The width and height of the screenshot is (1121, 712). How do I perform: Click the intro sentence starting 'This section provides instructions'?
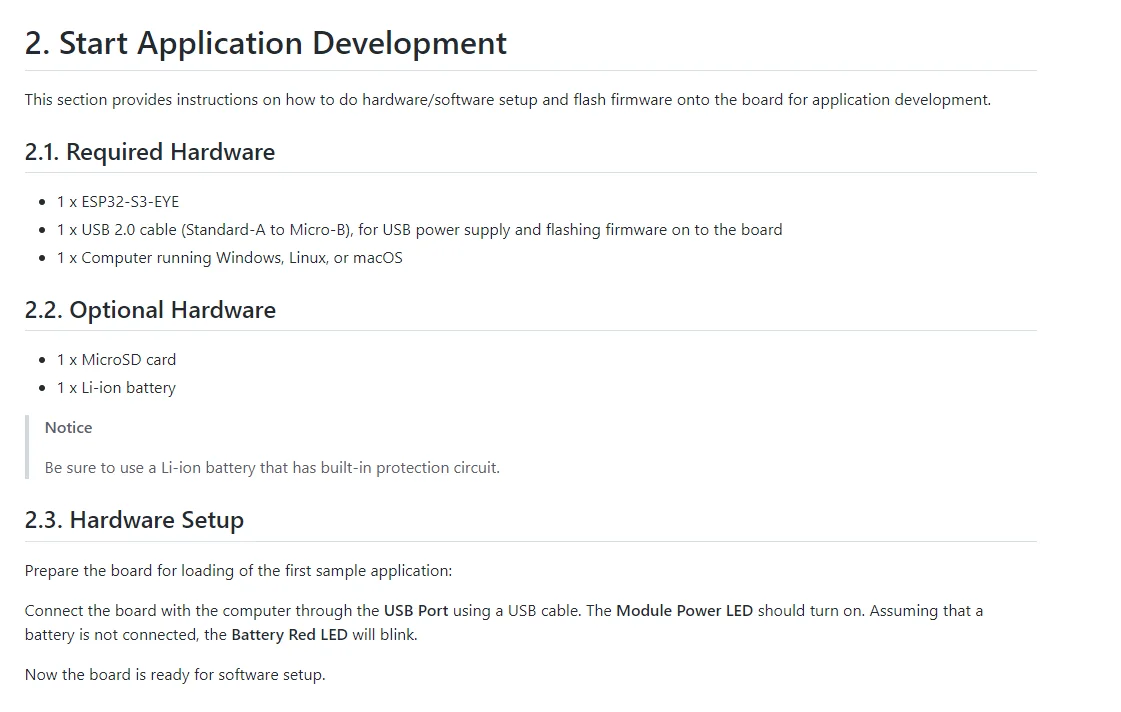[x=508, y=99]
